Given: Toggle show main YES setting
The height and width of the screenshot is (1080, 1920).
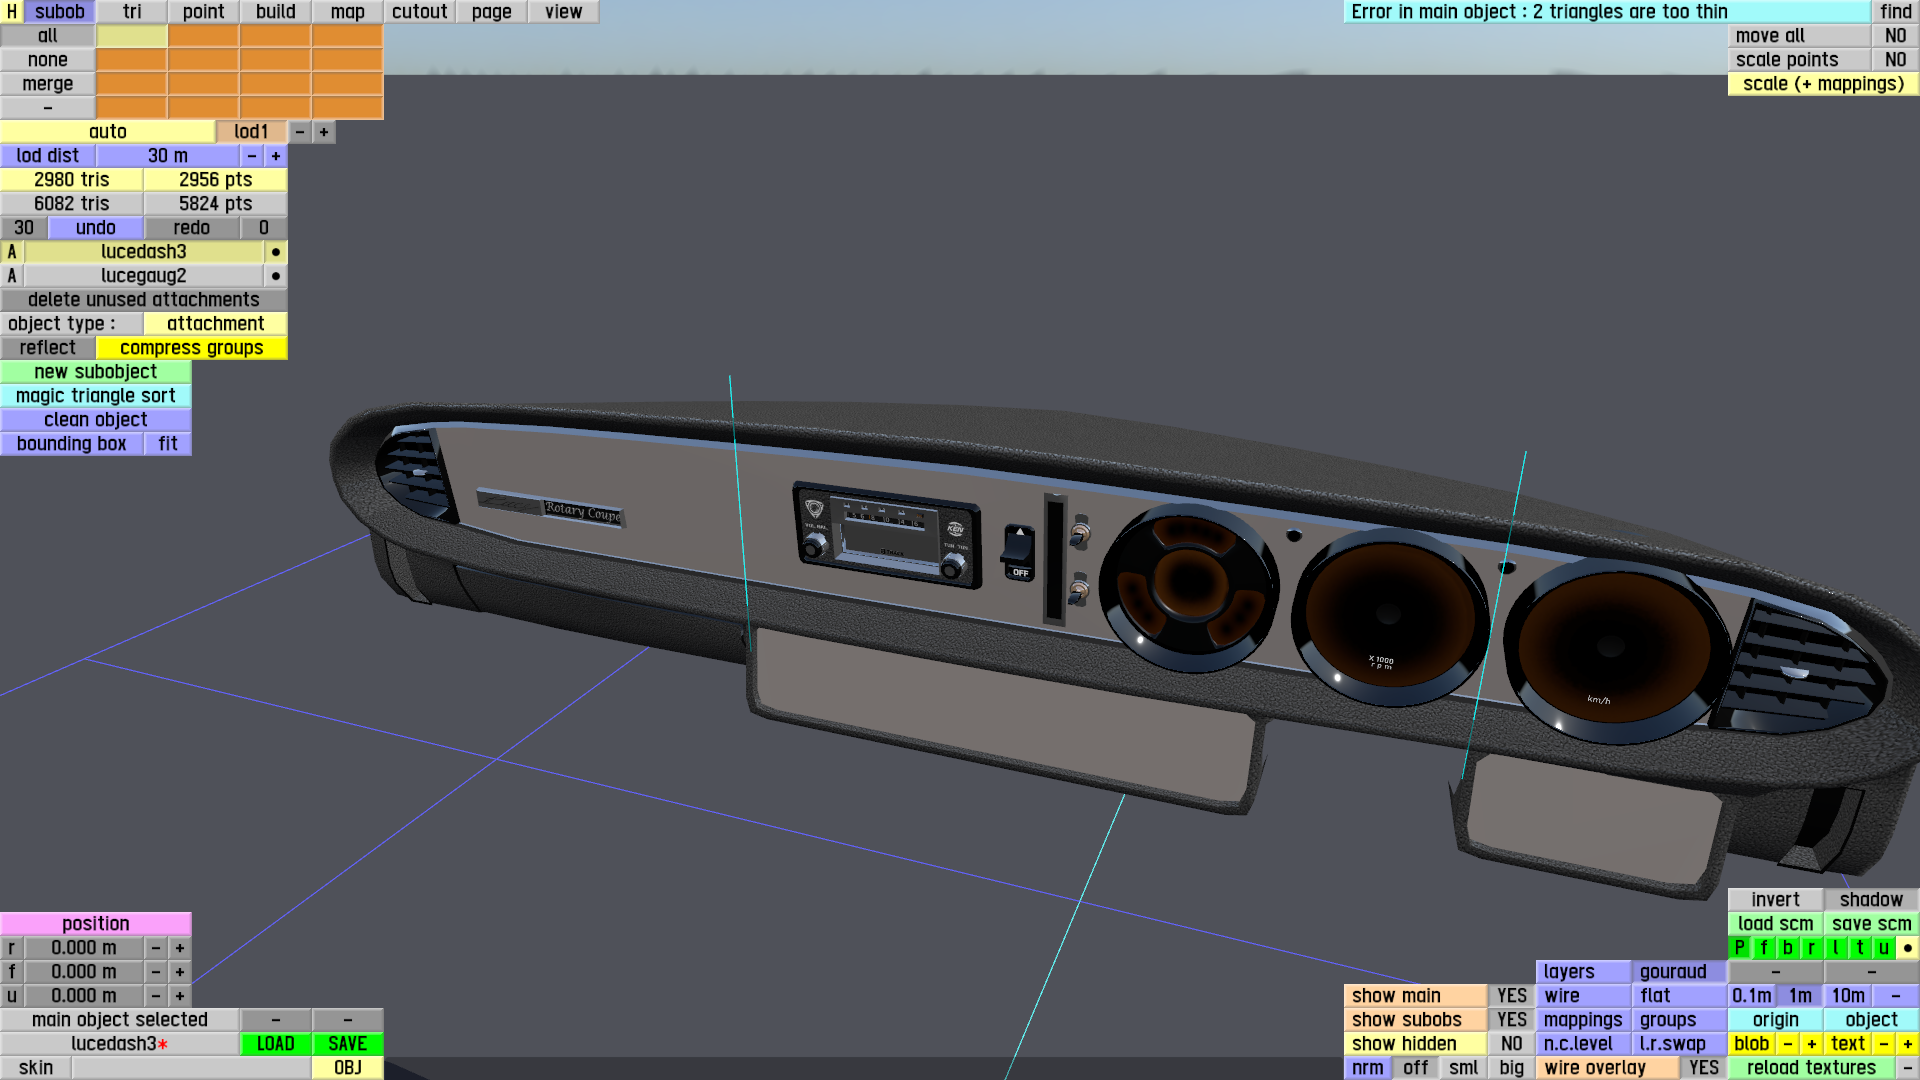Looking at the screenshot, I should pos(1511,996).
